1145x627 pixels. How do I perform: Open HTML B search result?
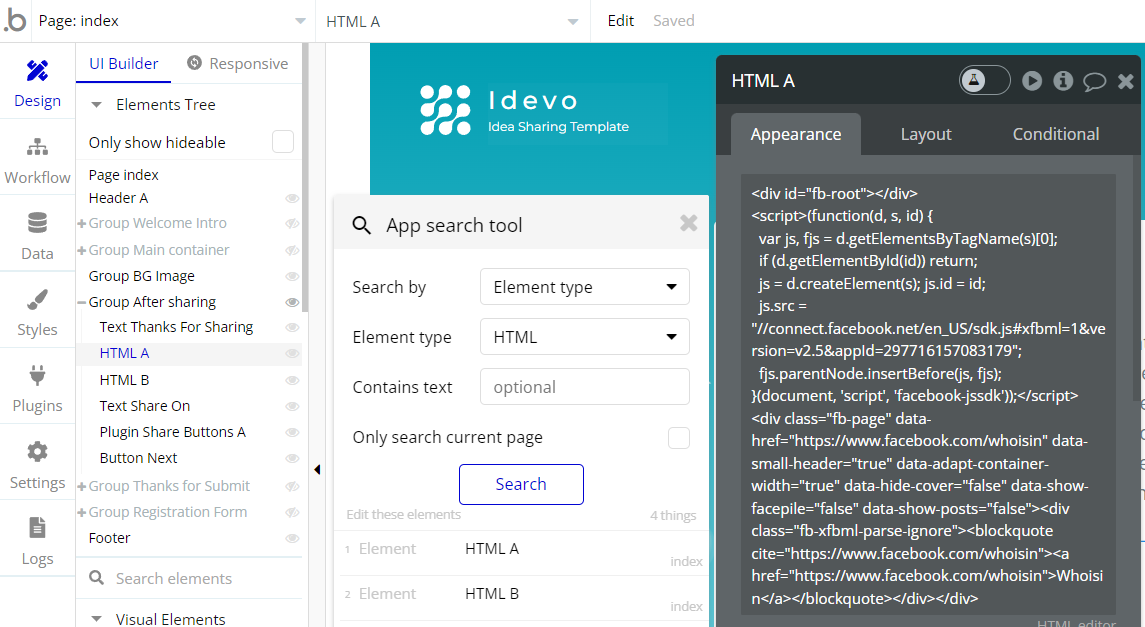tap(521, 598)
